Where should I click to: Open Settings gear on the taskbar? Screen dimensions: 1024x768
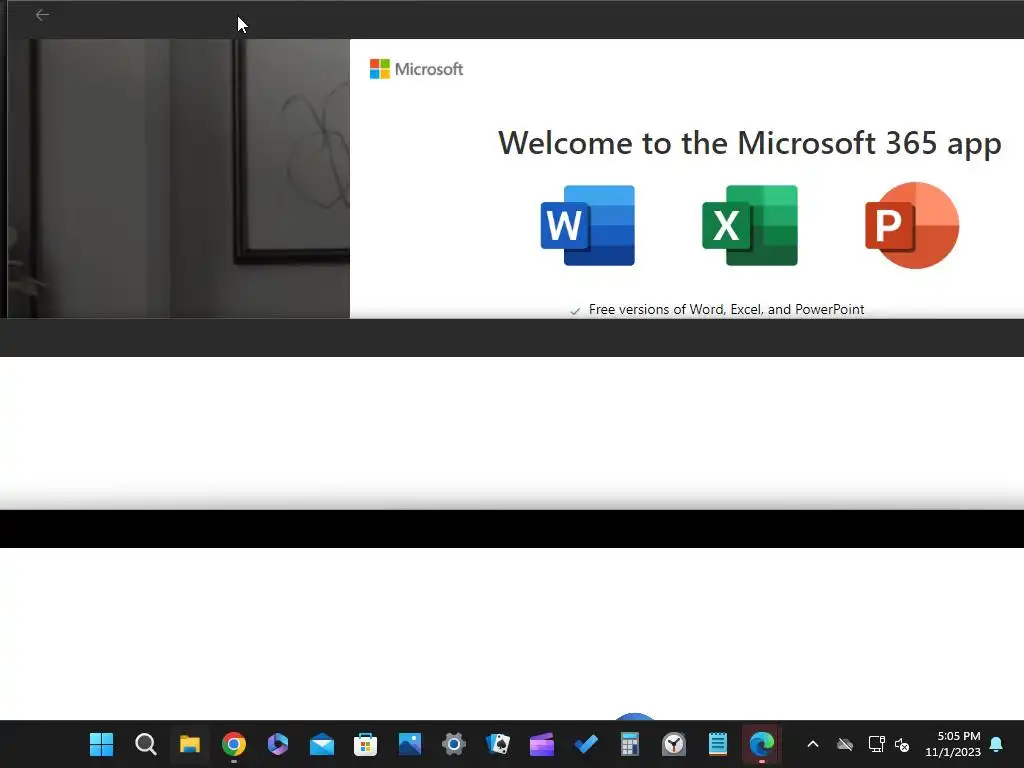(x=454, y=744)
